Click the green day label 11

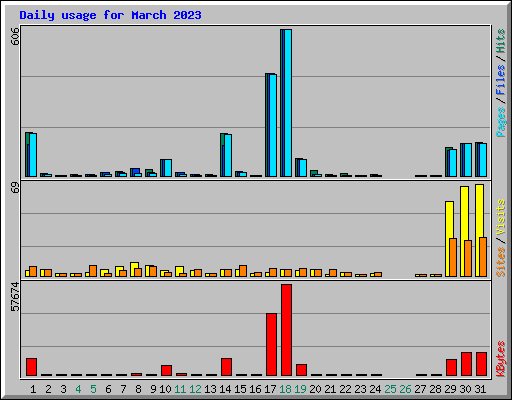(180, 389)
